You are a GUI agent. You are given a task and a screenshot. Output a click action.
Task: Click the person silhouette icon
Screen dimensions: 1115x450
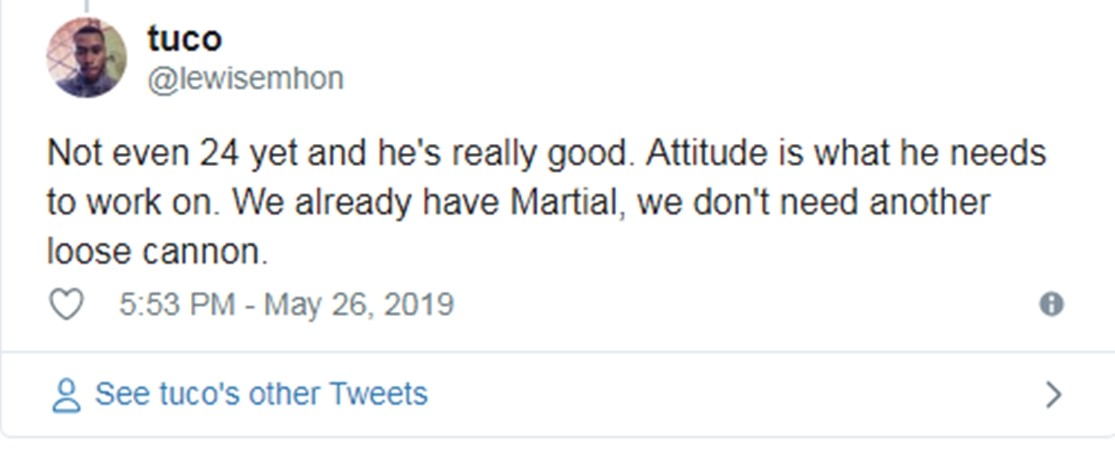tap(66, 394)
